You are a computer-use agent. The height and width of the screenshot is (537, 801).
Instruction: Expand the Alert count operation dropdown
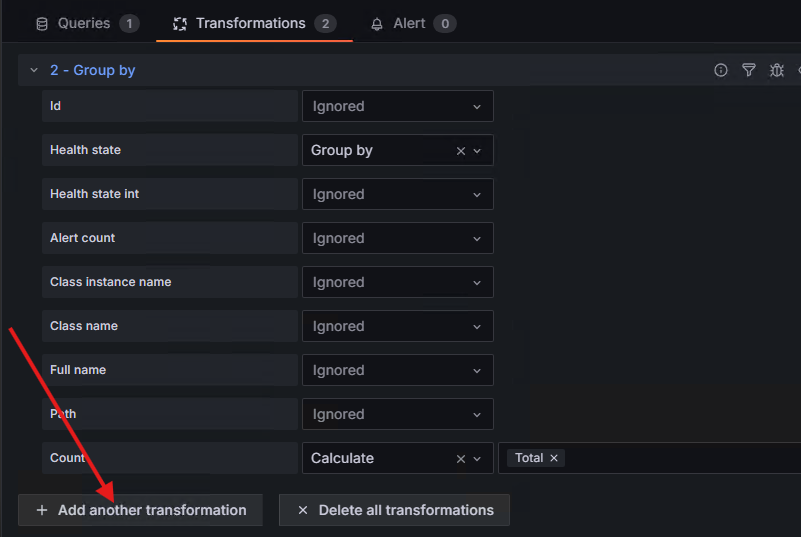[x=397, y=238]
